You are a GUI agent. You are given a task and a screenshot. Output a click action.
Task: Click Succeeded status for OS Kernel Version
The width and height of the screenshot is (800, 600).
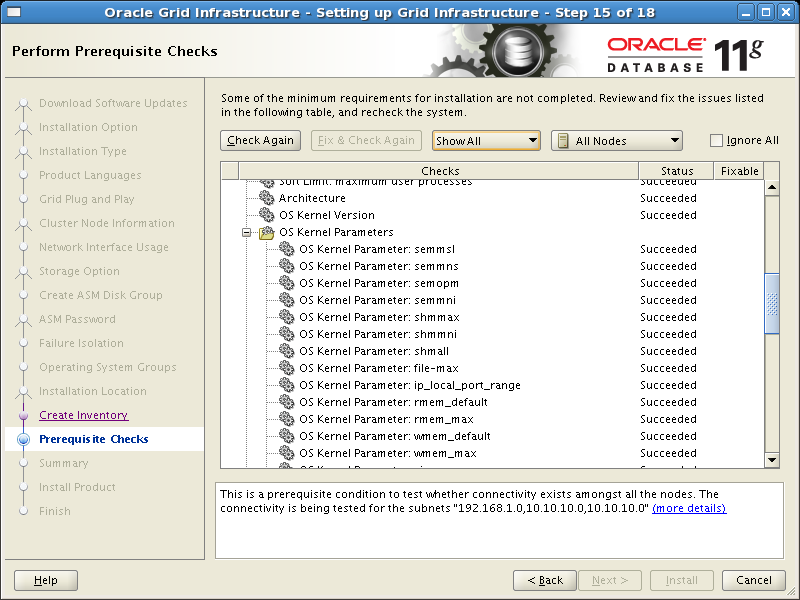pos(668,215)
